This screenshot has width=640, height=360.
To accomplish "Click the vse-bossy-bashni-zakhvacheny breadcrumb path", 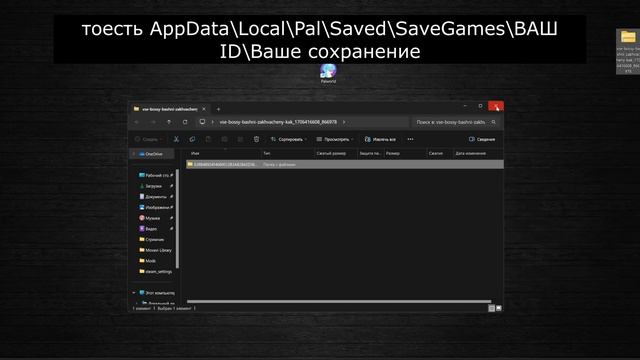I will [278, 122].
